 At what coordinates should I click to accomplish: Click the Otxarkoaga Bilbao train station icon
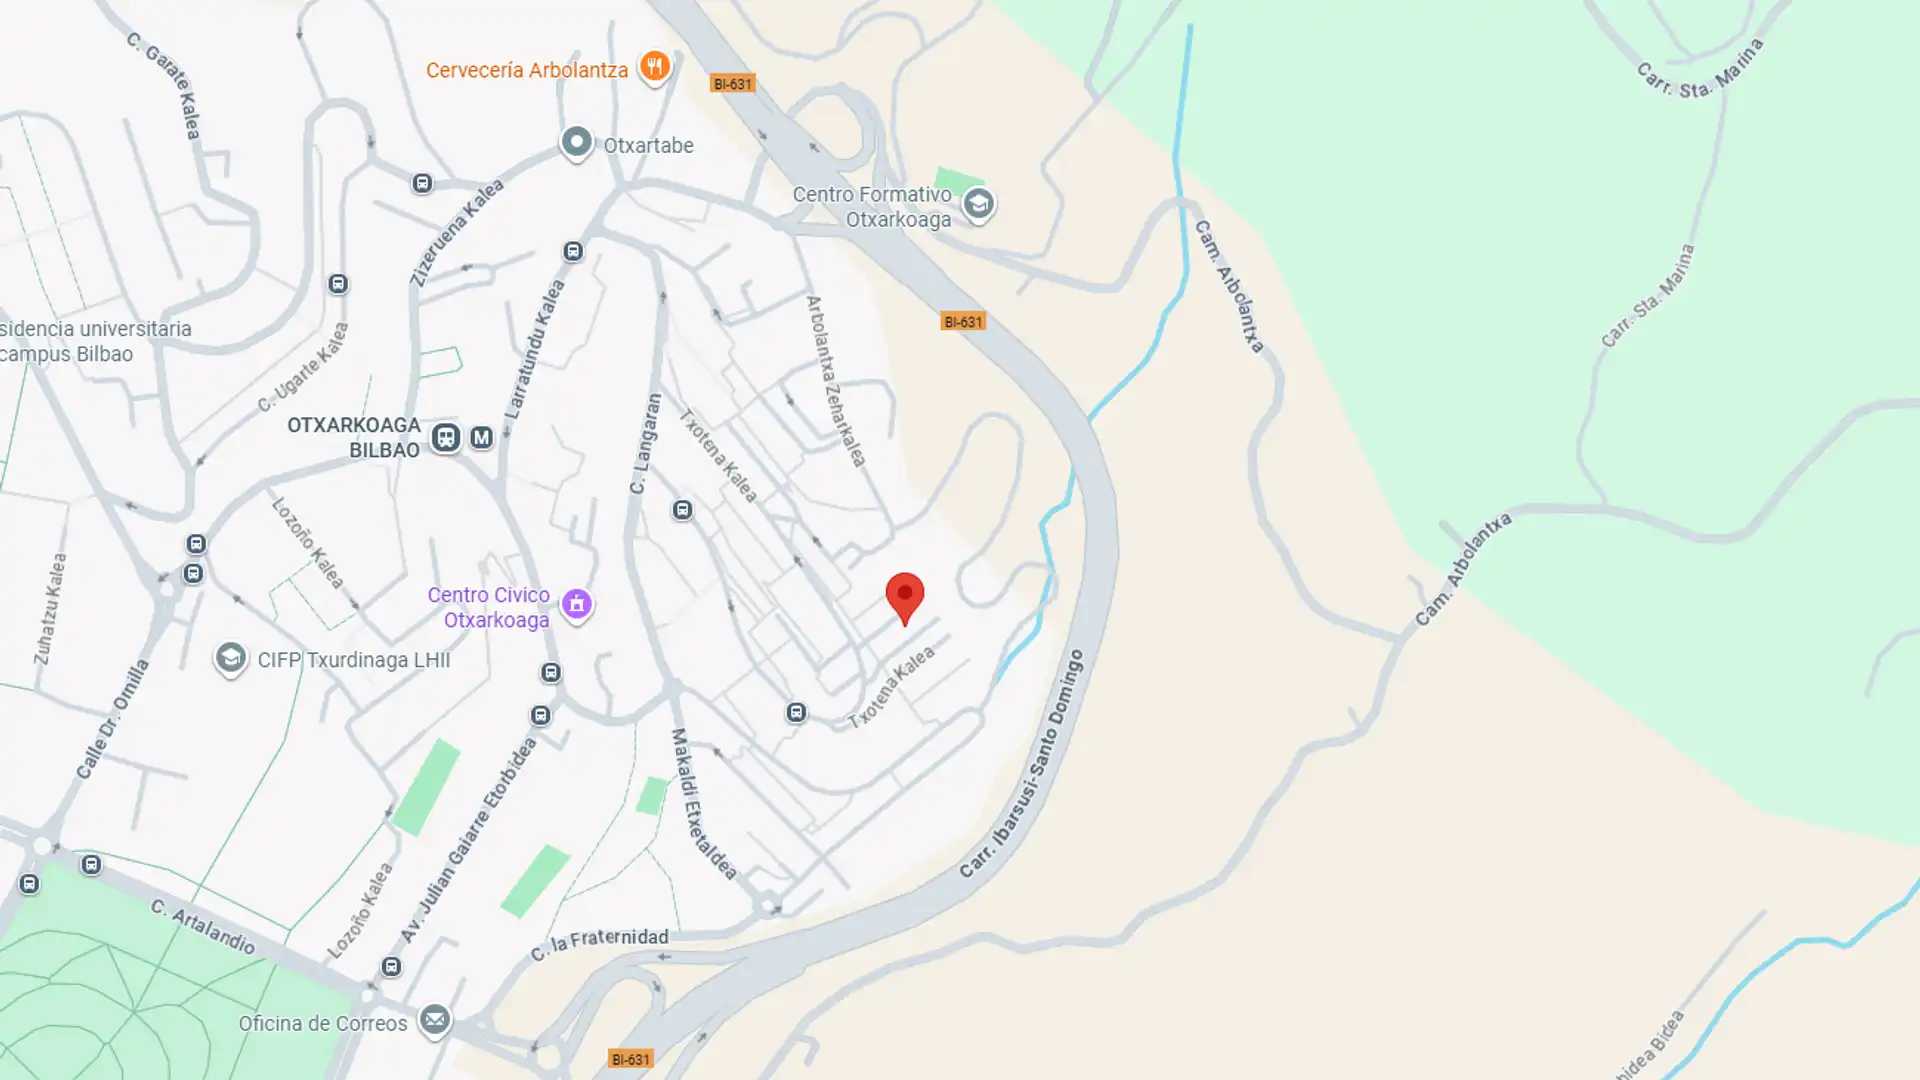point(446,438)
